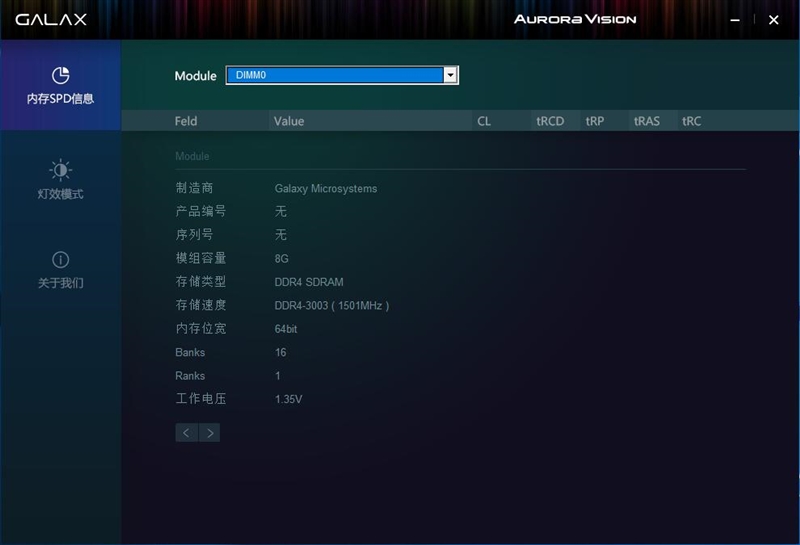
Task: Click the 存储类型 field label
Action: (x=201, y=281)
